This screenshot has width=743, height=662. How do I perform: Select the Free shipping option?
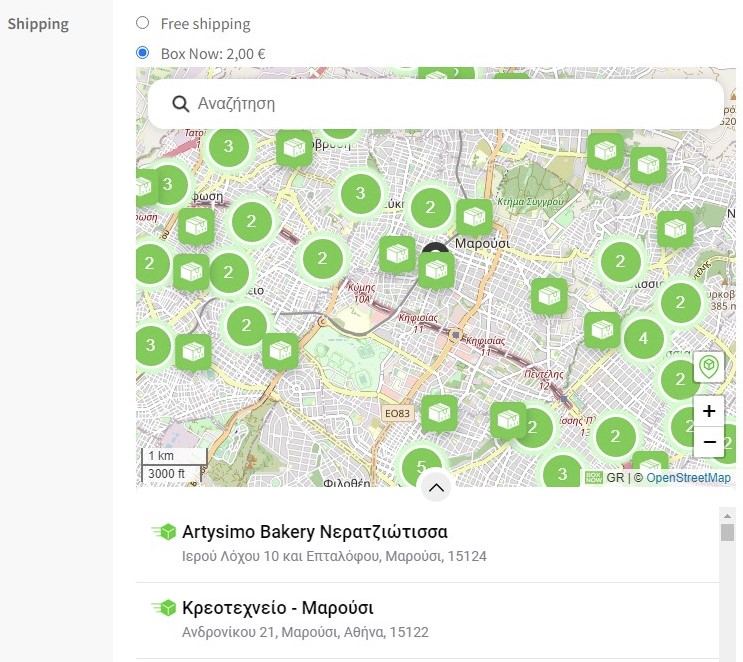(x=142, y=23)
